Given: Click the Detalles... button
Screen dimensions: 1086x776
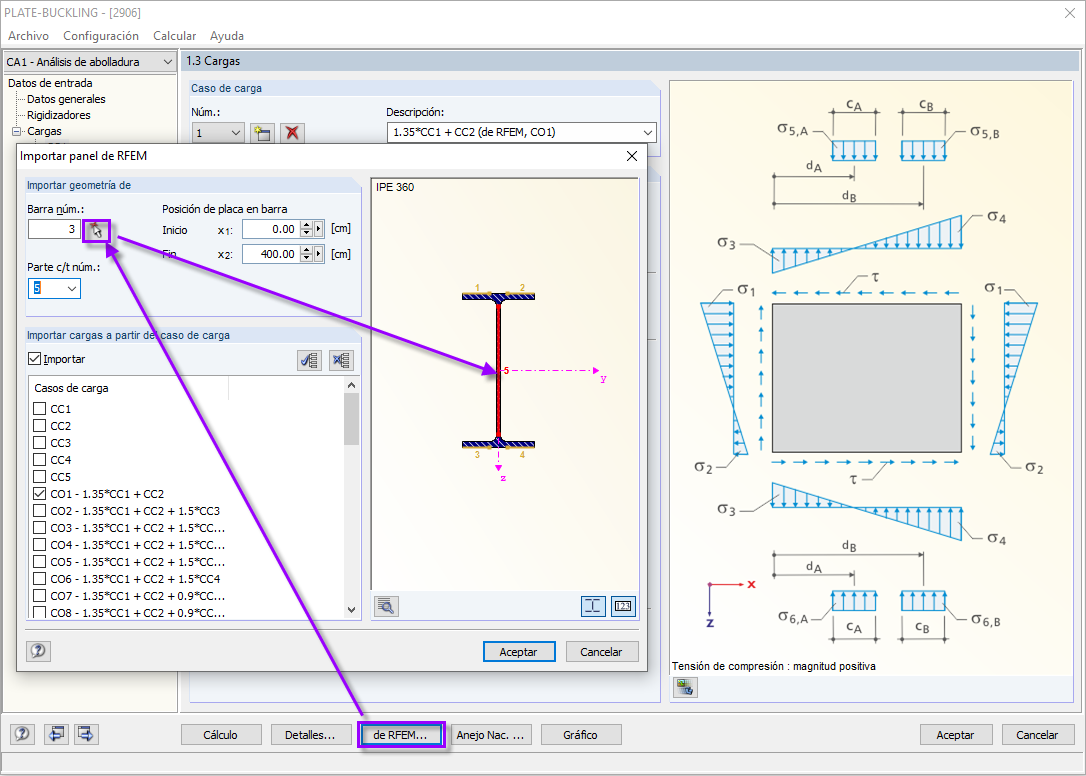Looking at the screenshot, I should tap(310, 734).
